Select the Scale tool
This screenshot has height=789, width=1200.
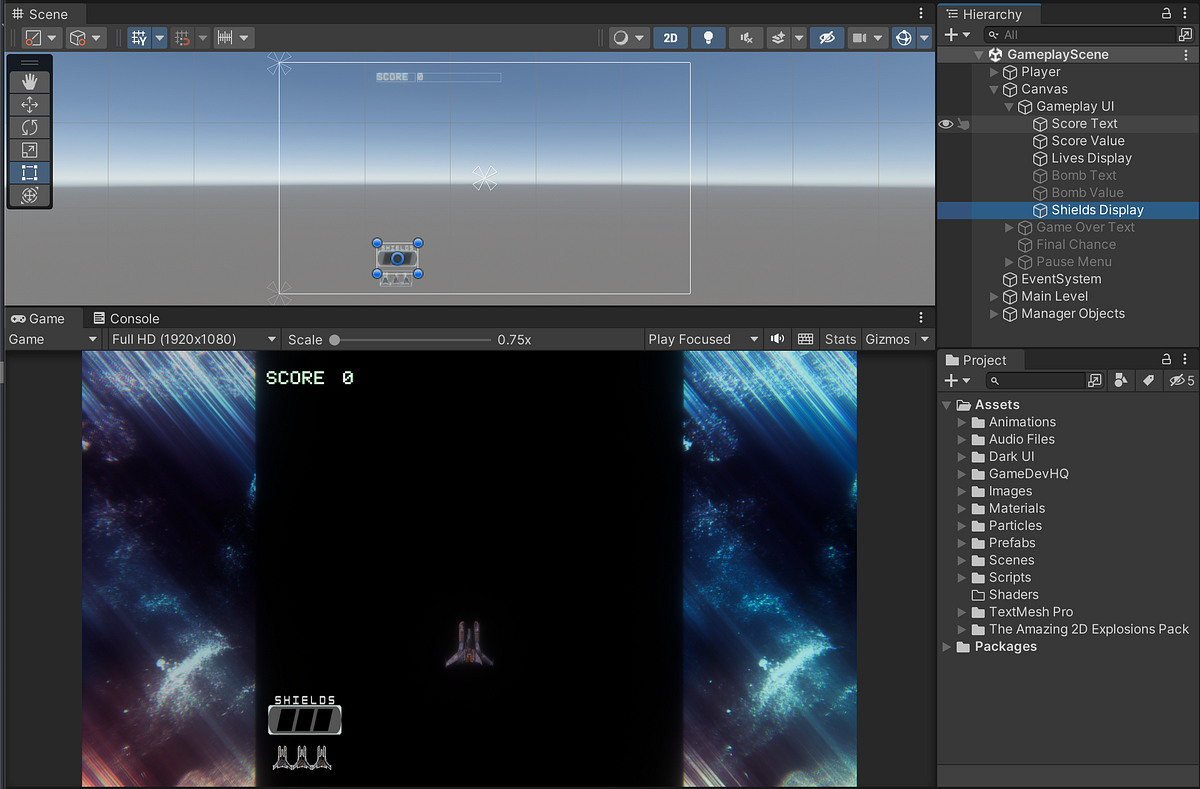29,150
